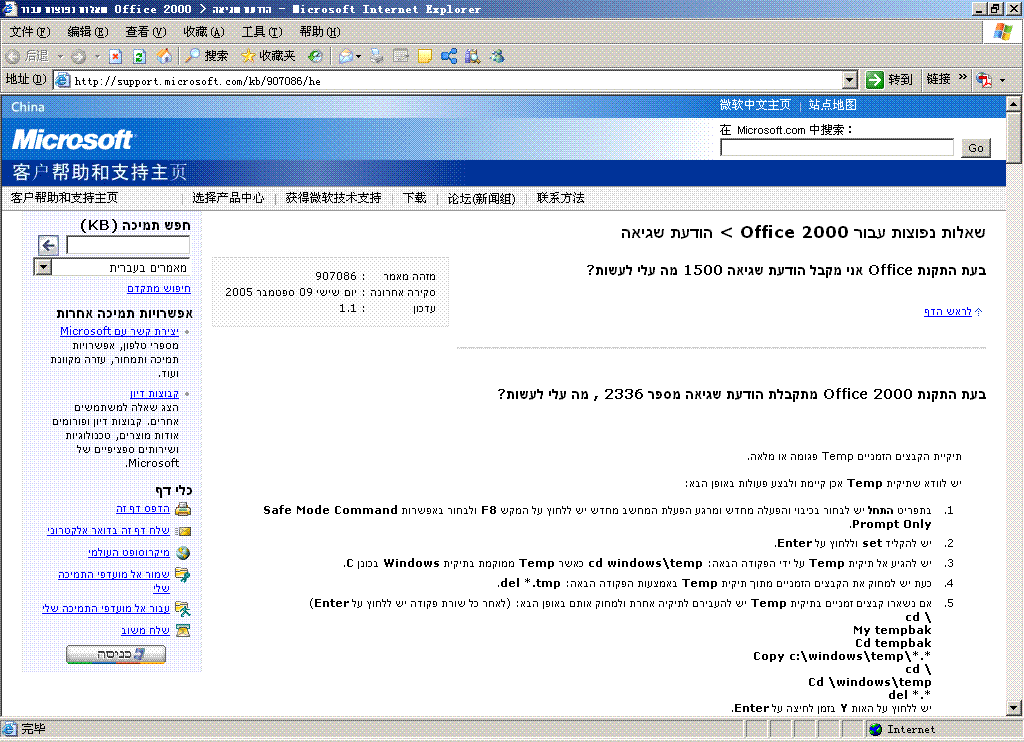Viewport: 1024px width, 742px height.
Task: Open the Search (搜索) toolbar button
Action: 206,56
